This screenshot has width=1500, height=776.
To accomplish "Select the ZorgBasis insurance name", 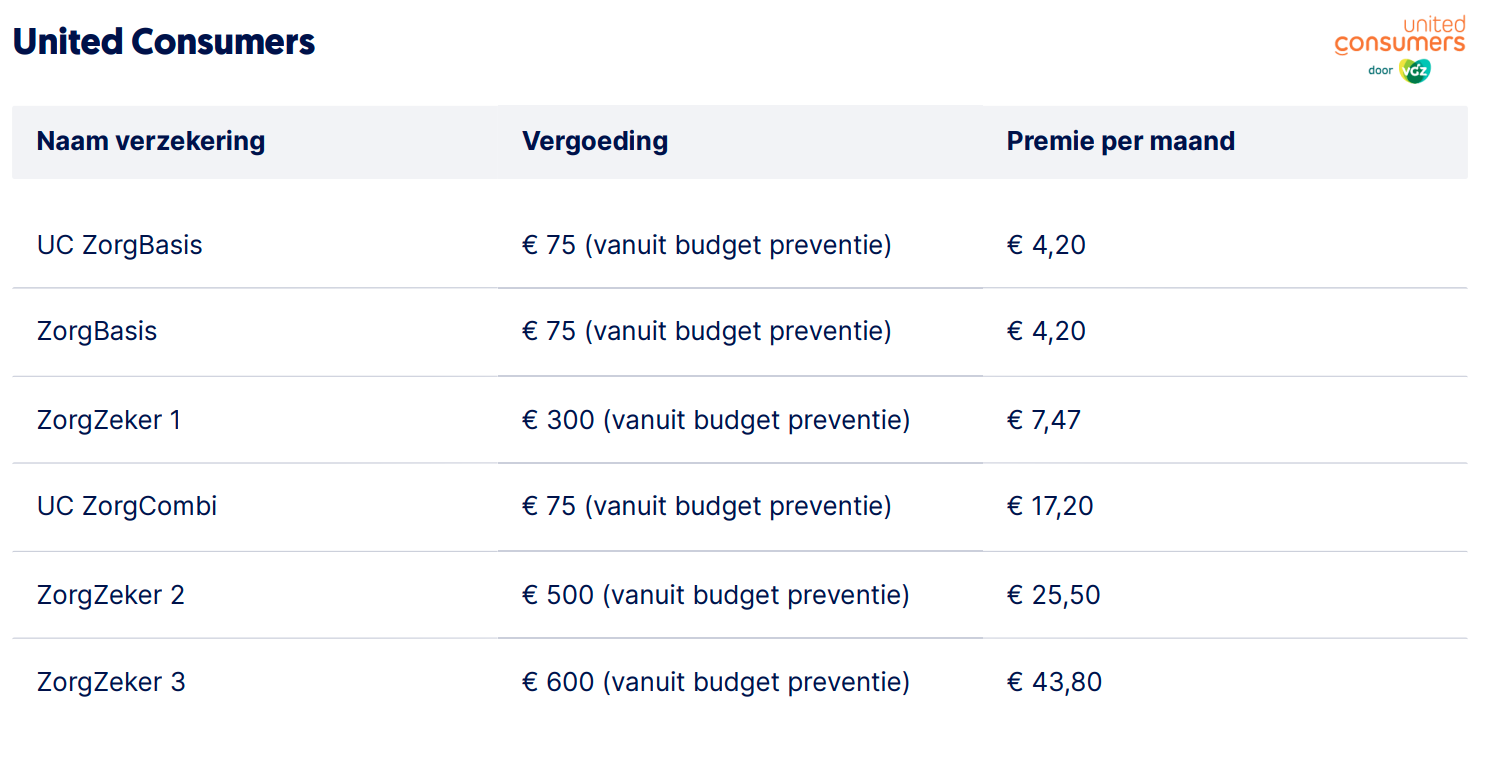I will click(97, 331).
